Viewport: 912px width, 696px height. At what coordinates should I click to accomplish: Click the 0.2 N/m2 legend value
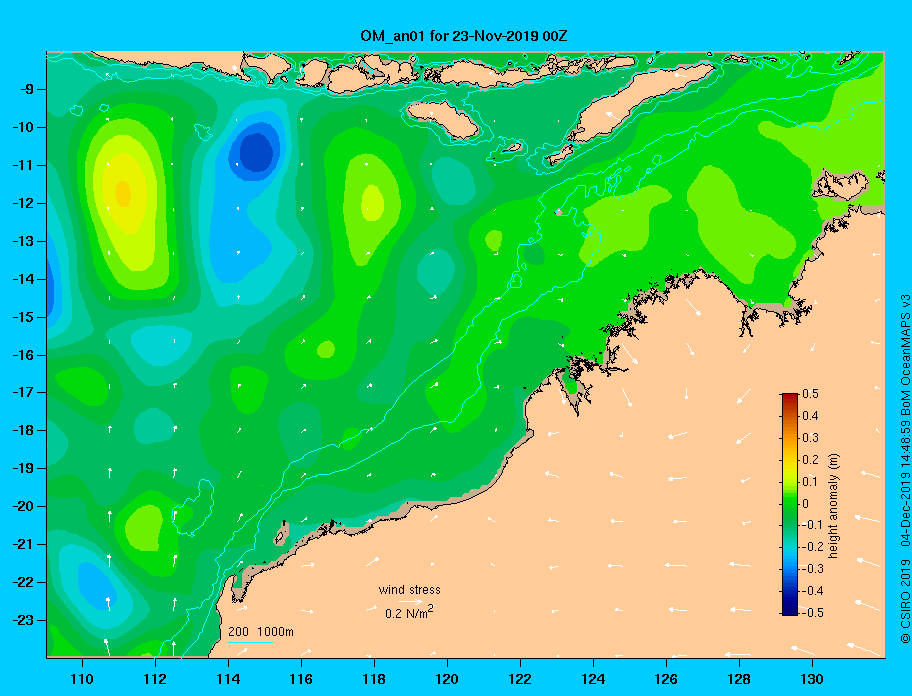click(x=409, y=612)
